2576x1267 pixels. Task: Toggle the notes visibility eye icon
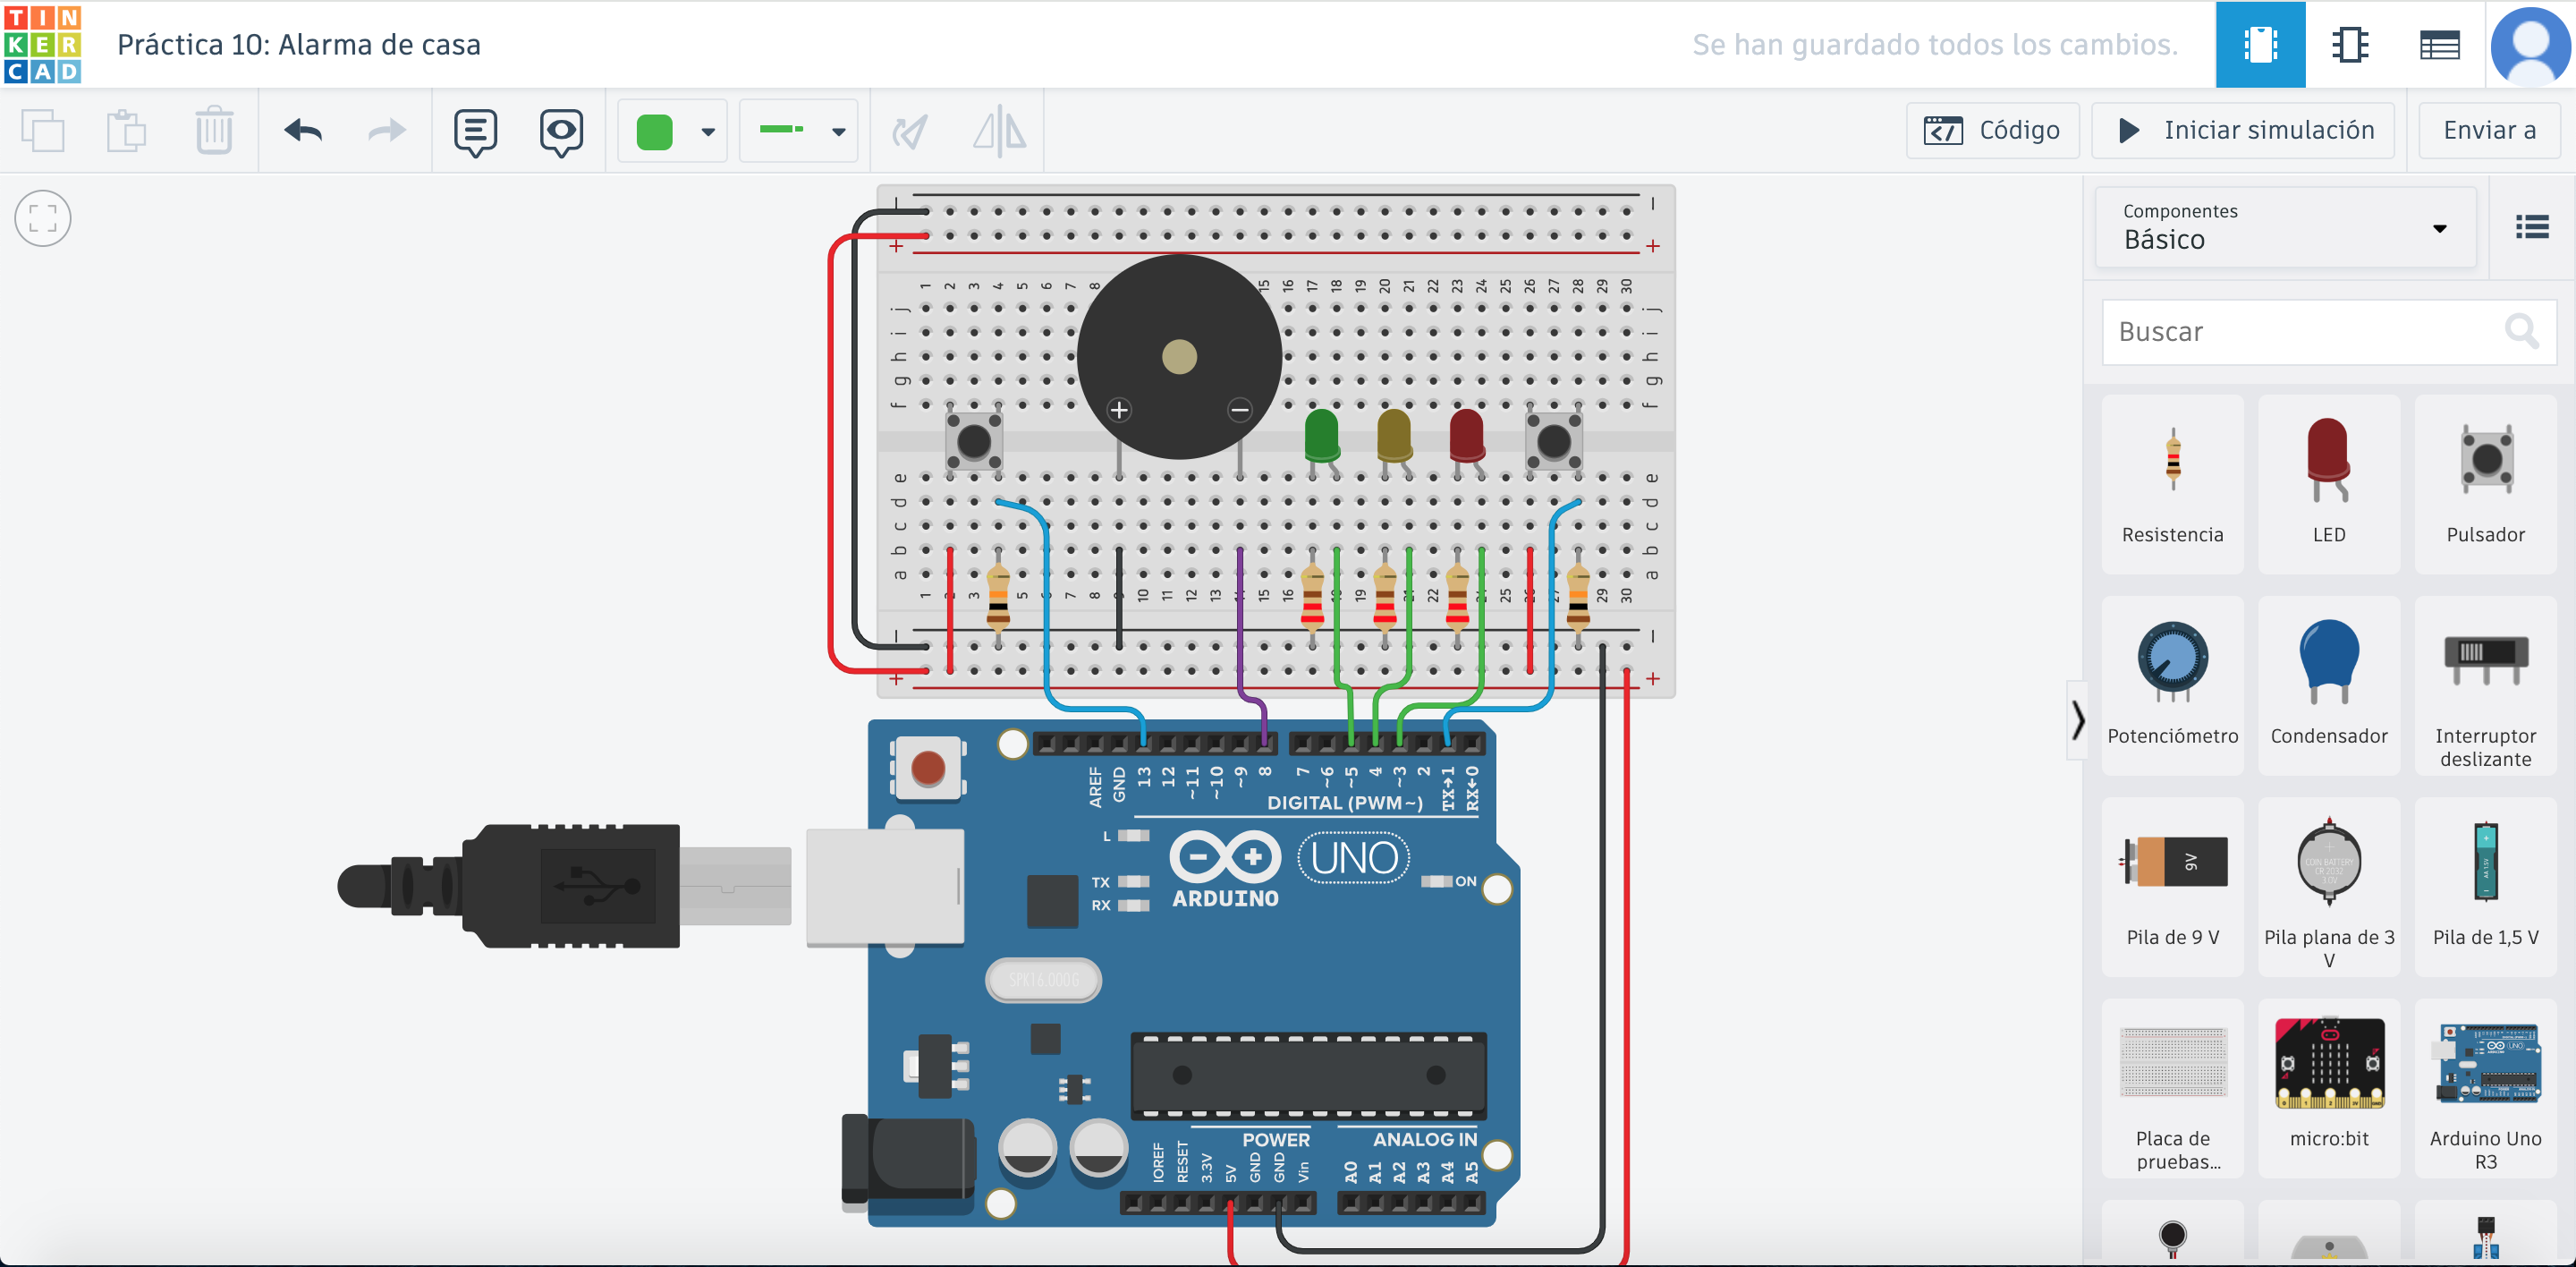[x=561, y=131]
